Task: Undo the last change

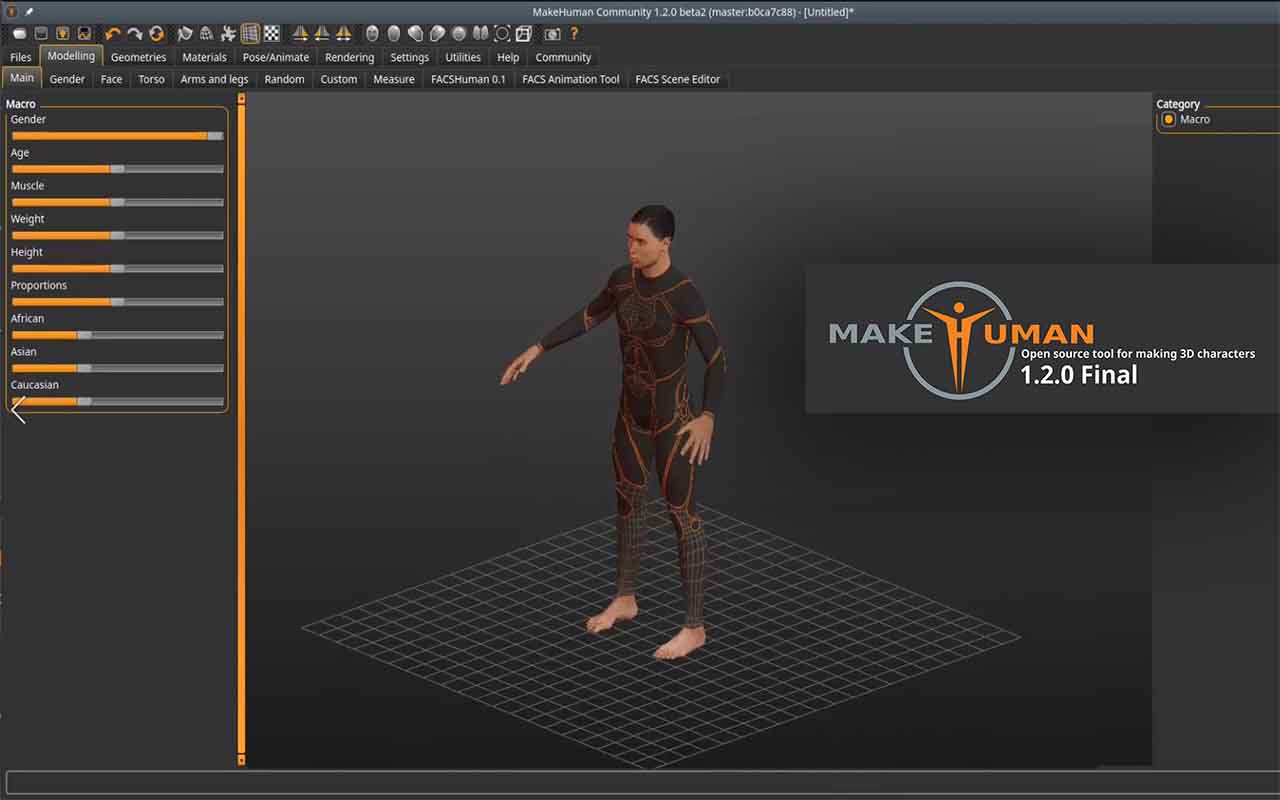Action: 110,32
